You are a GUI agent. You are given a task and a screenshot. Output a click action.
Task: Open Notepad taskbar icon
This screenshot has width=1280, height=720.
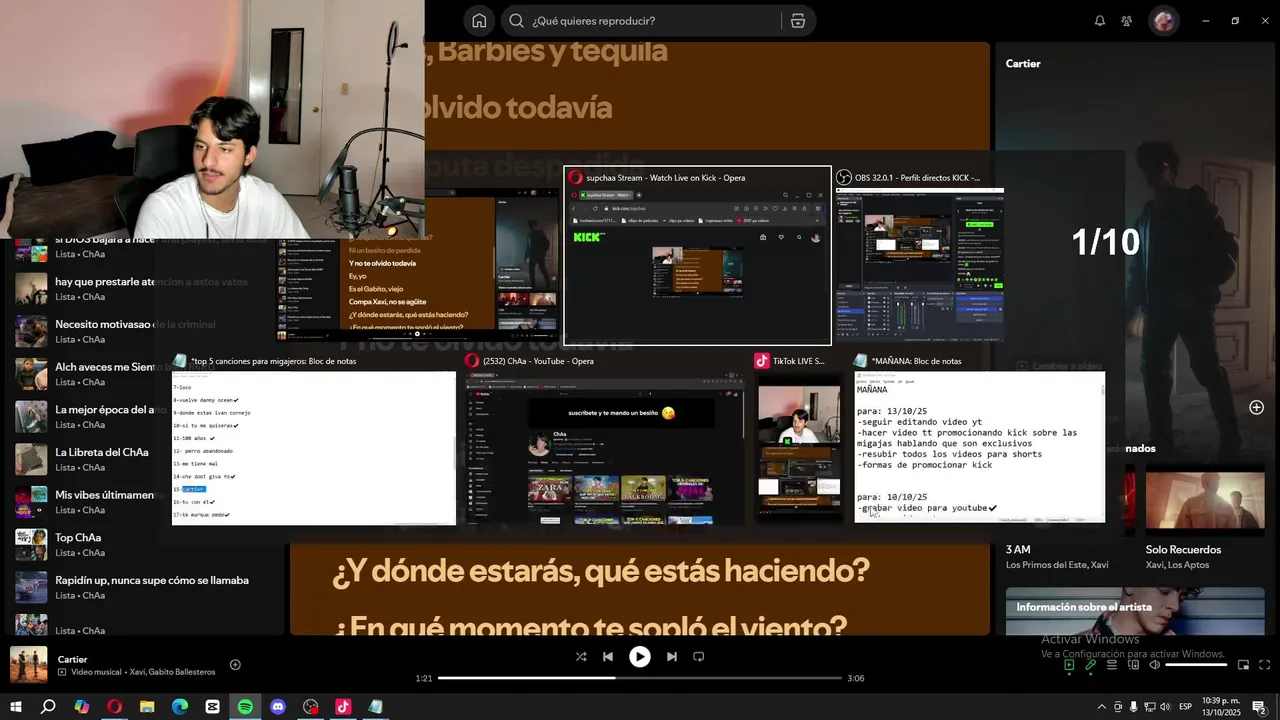[x=376, y=707]
